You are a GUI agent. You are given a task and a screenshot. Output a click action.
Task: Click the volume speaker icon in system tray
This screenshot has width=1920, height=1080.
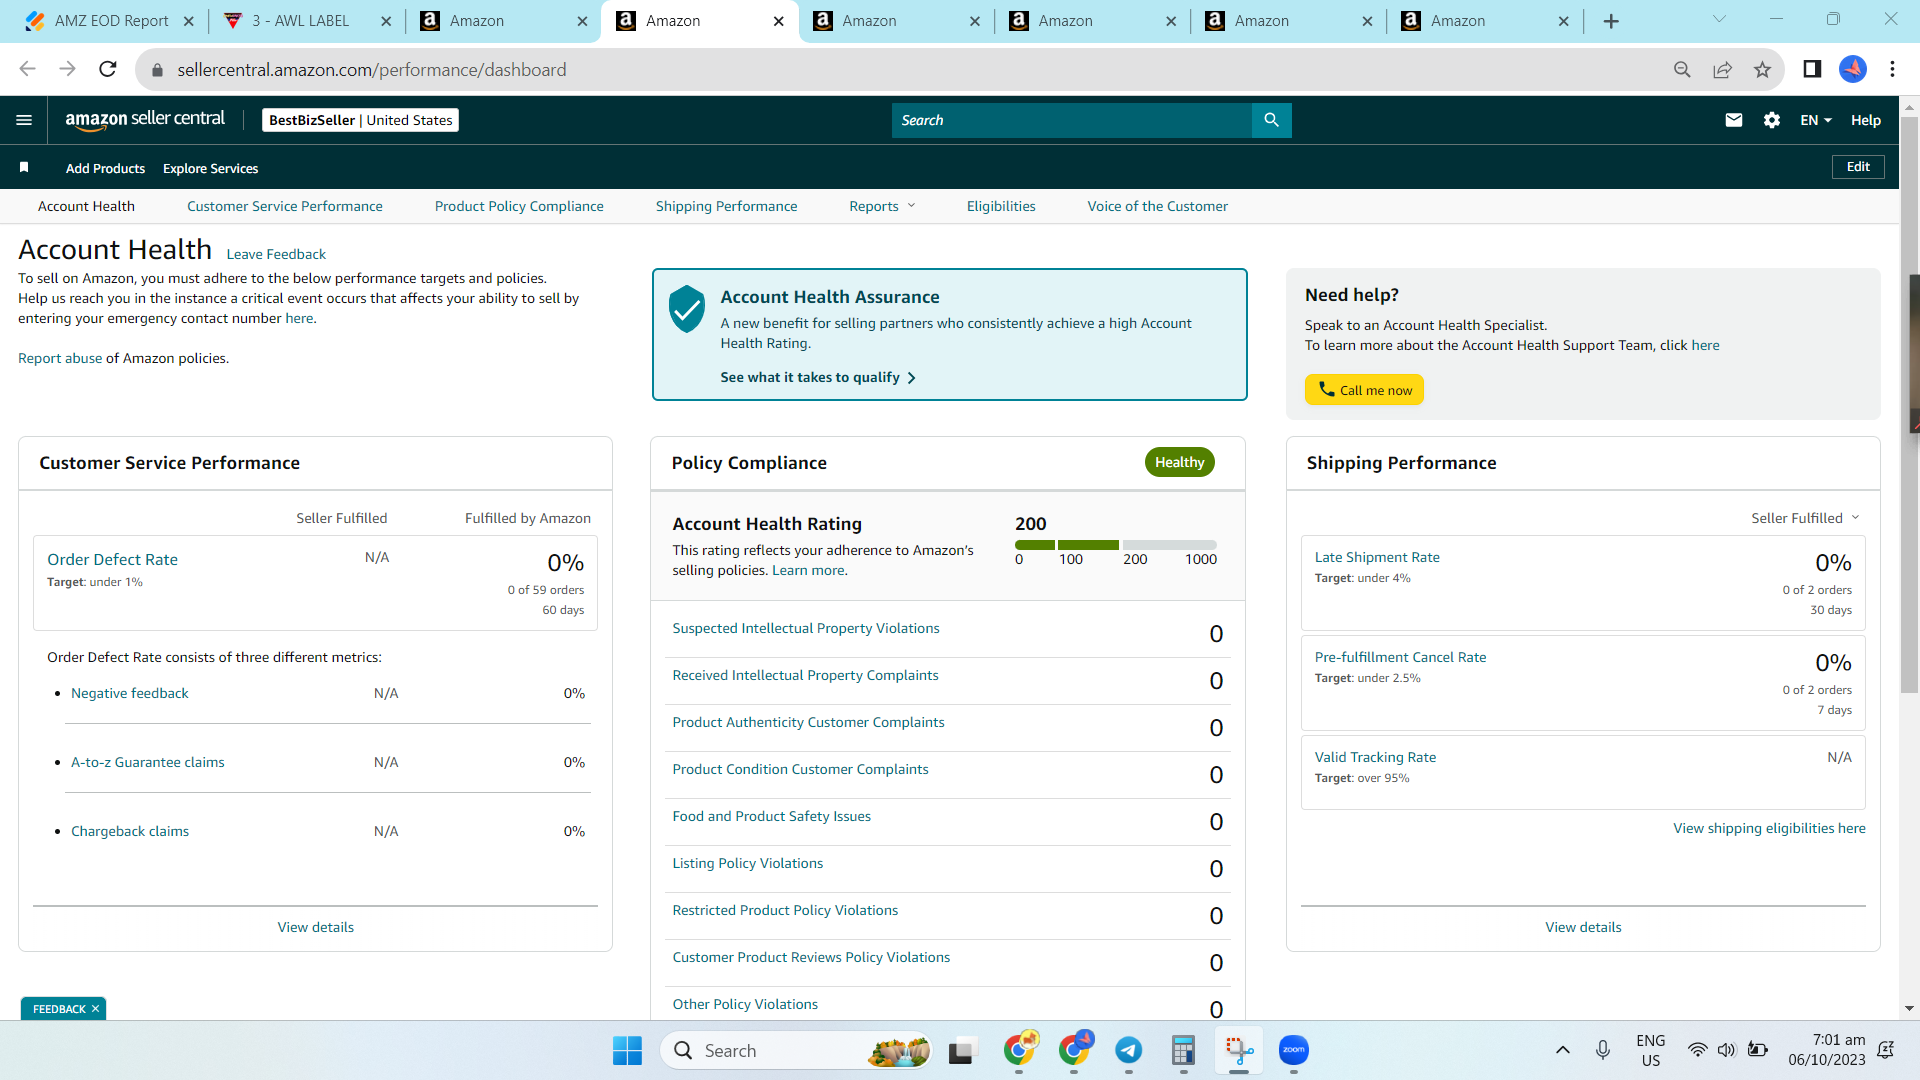(1726, 1050)
